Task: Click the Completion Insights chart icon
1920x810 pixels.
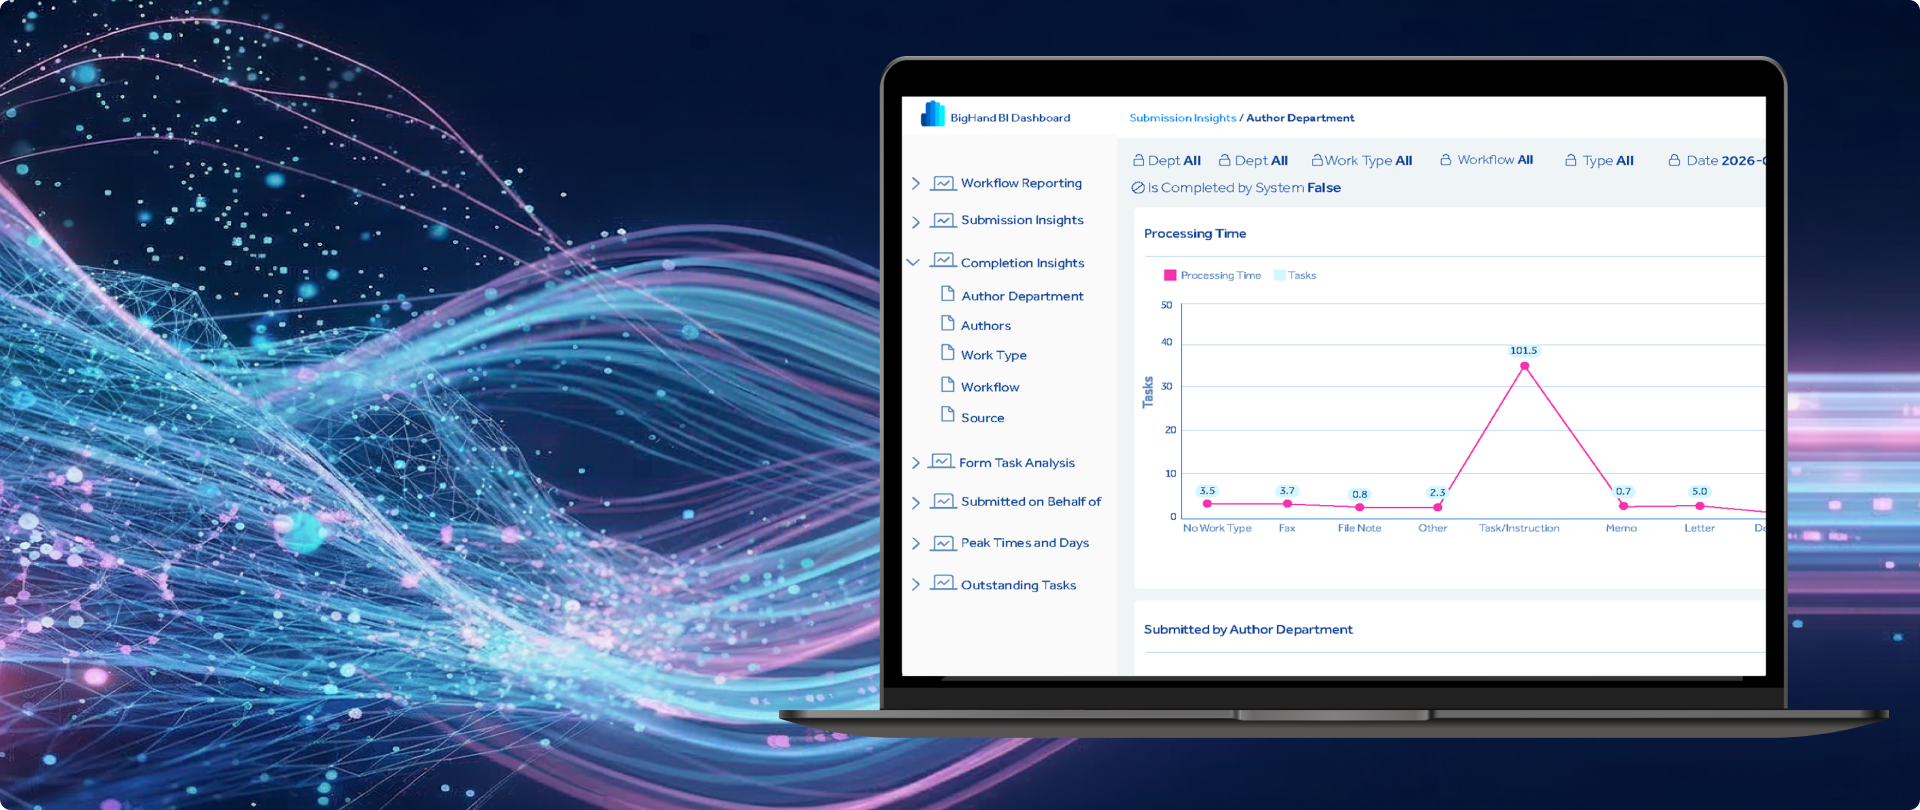Action: pyautogui.click(x=942, y=260)
